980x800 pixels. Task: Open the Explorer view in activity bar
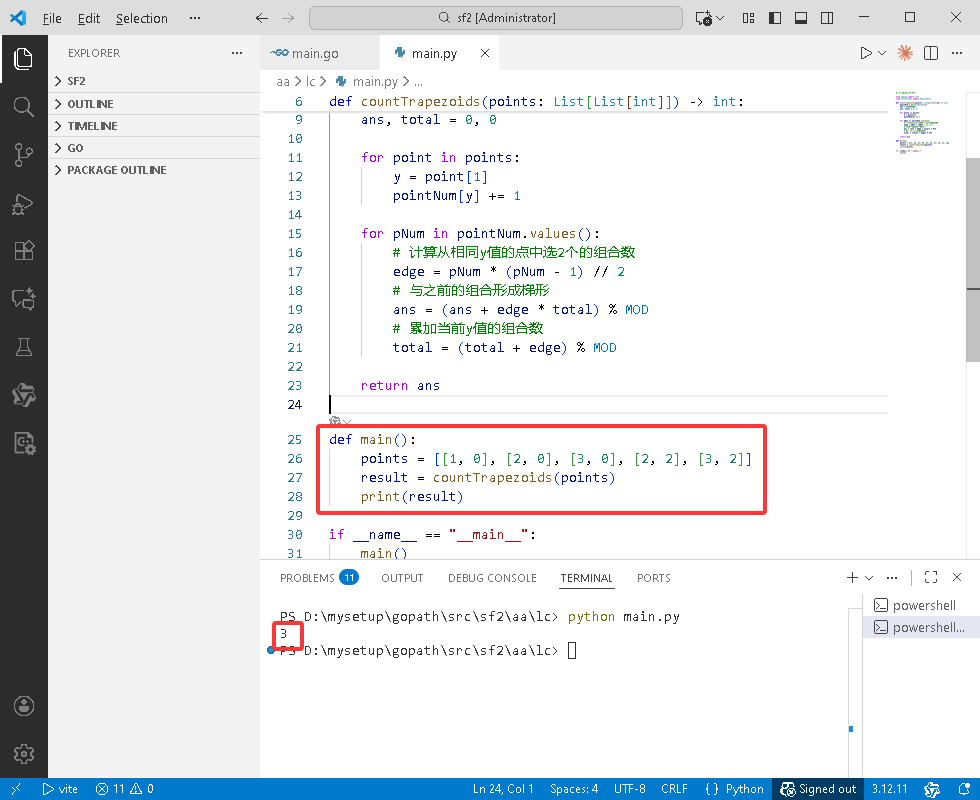click(x=24, y=59)
